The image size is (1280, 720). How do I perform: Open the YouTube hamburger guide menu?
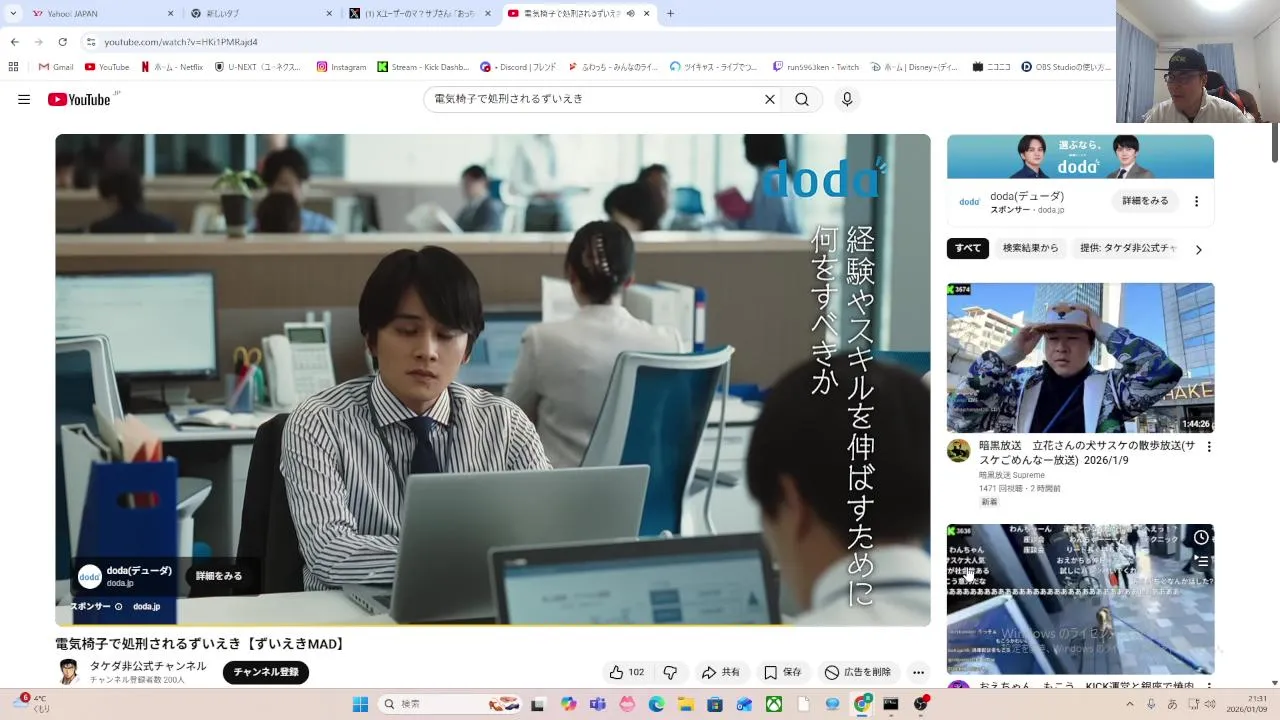coord(24,99)
